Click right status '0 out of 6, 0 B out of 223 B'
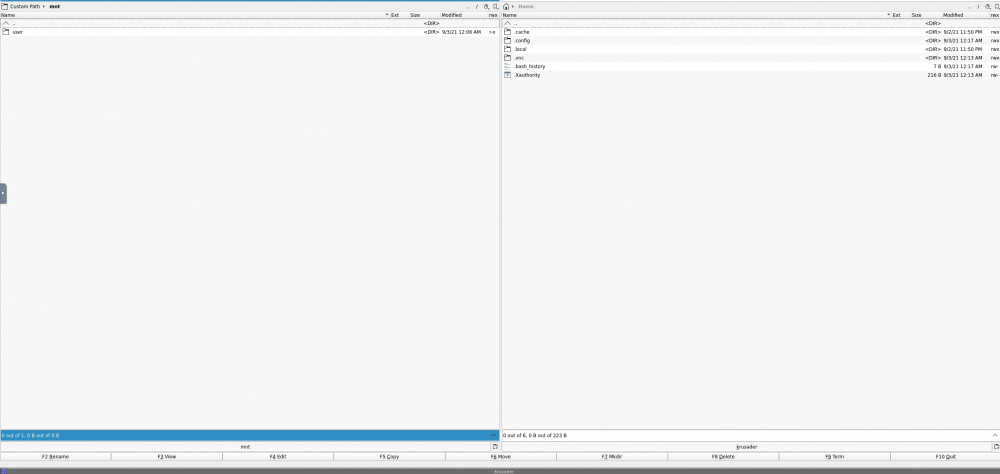The height and width of the screenshot is (474, 1000). pyautogui.click(x=535, y=435)
